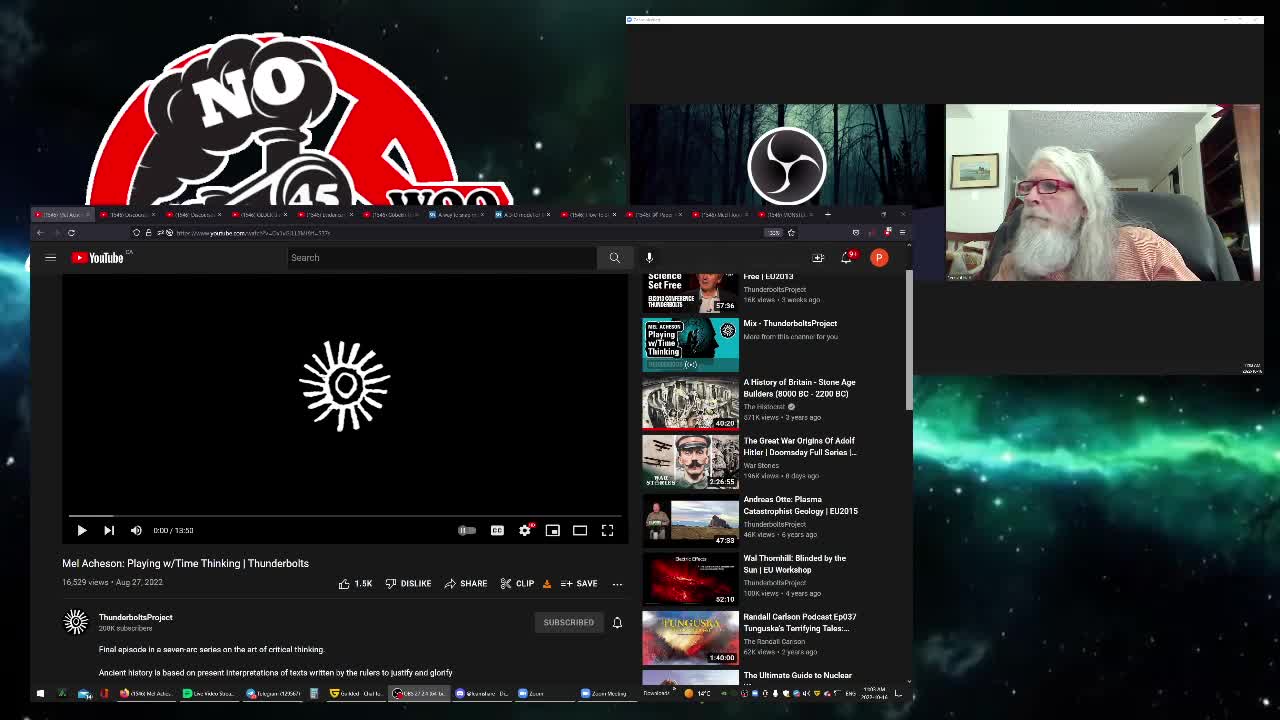The width and height of the screenshot is (1280, 720).
Task: Toggle channel notification bell
Action: [x=617, y=622]
